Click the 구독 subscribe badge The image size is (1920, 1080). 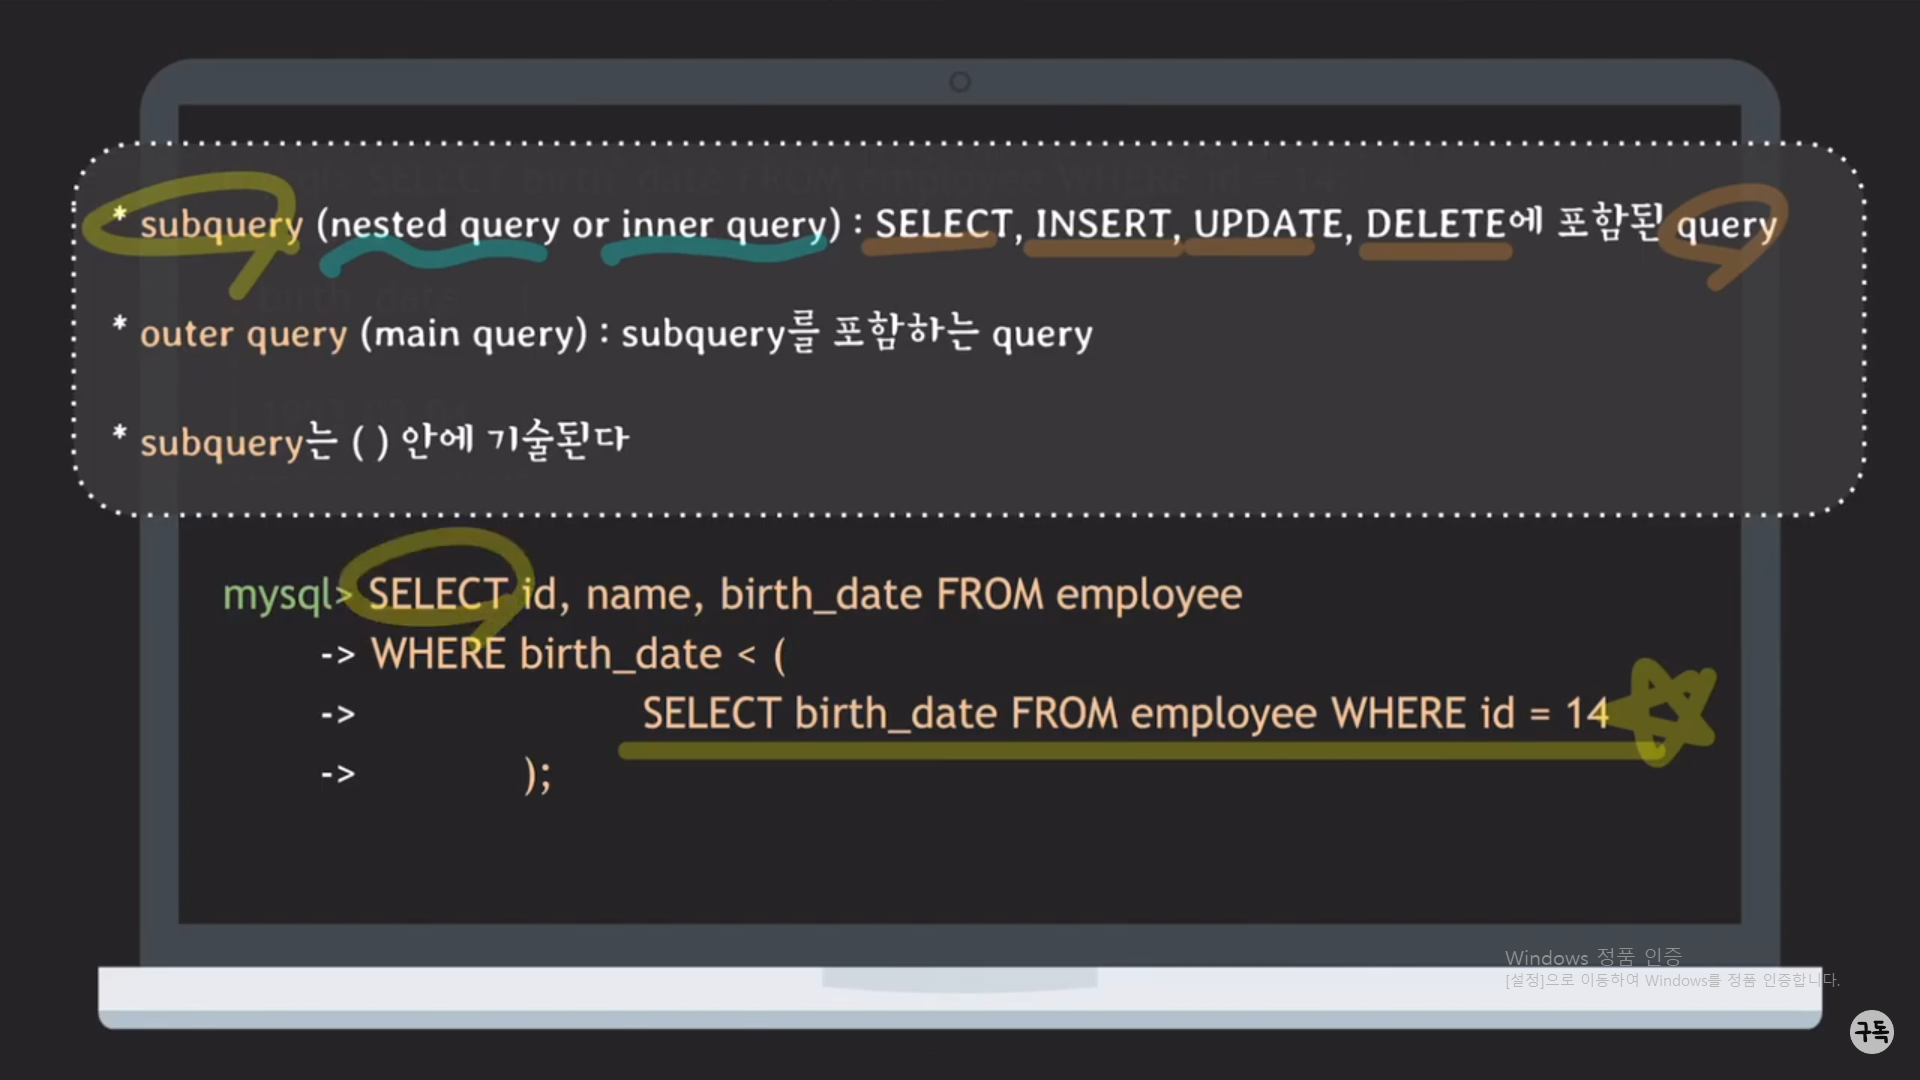1871,1031
